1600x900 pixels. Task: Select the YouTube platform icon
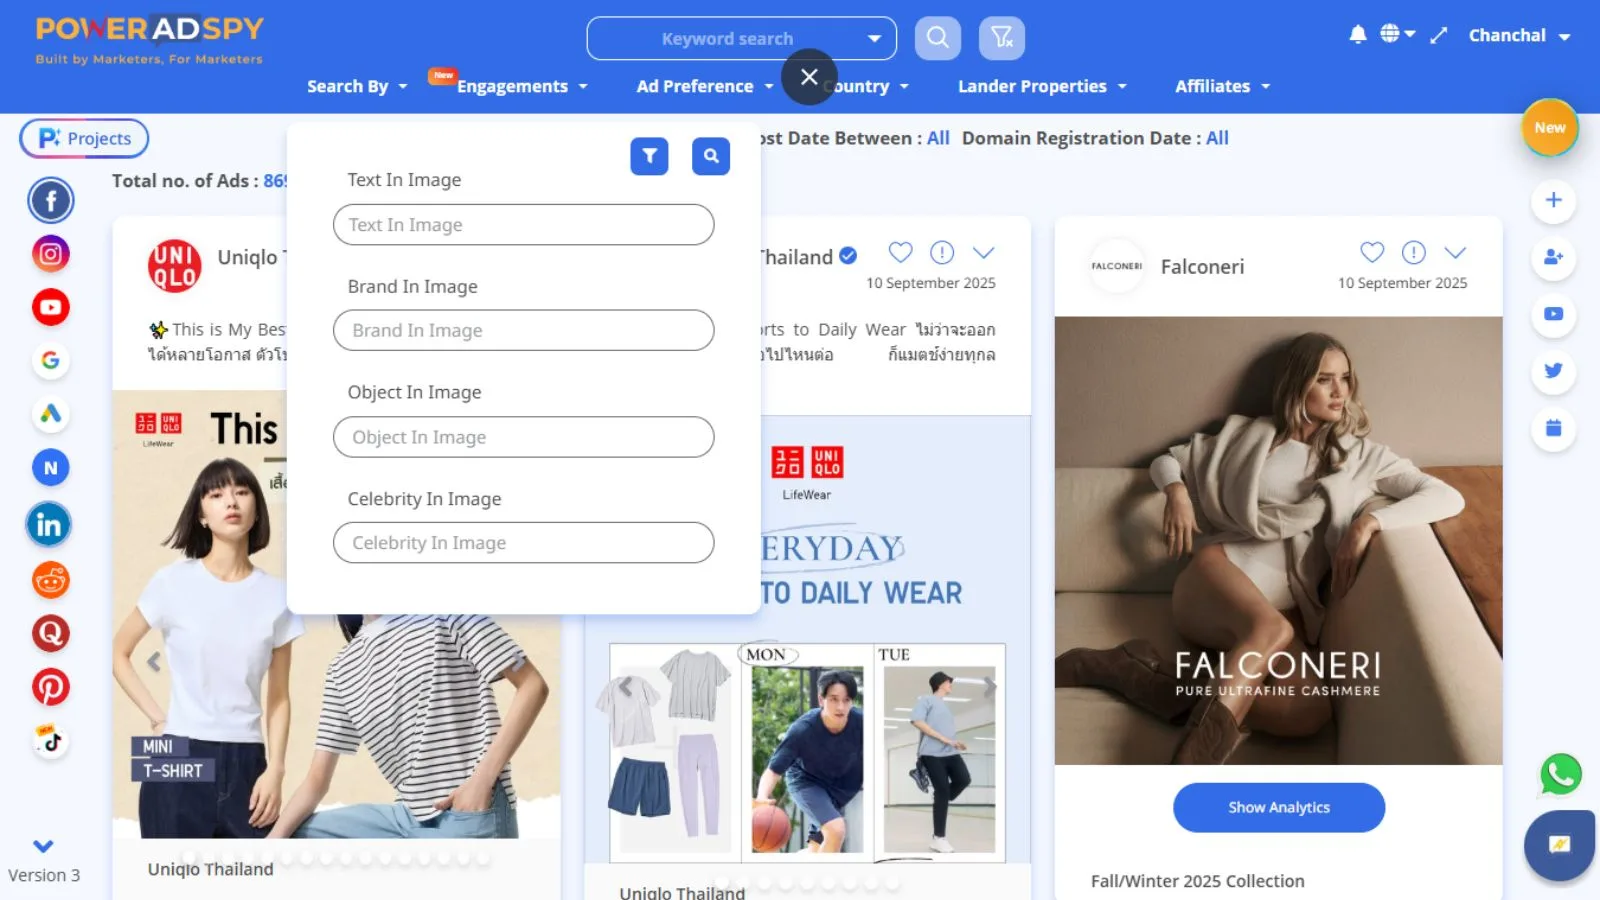tap(51, 307)
